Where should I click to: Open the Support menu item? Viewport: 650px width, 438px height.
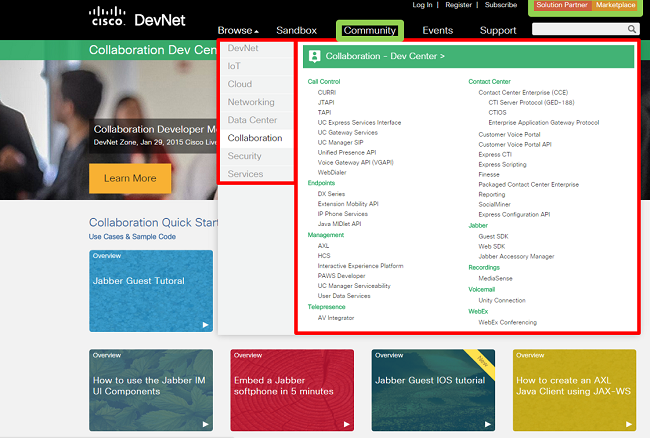click(x=498, y=30)
